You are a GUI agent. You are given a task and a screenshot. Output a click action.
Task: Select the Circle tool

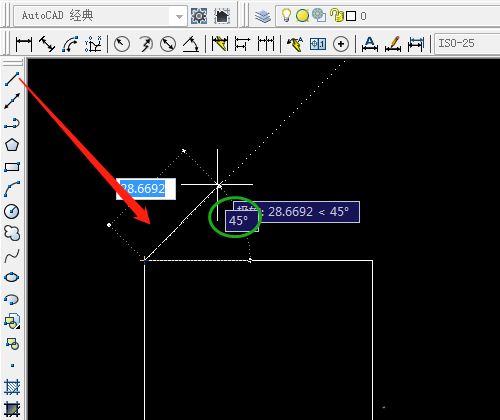click(12, 211)
